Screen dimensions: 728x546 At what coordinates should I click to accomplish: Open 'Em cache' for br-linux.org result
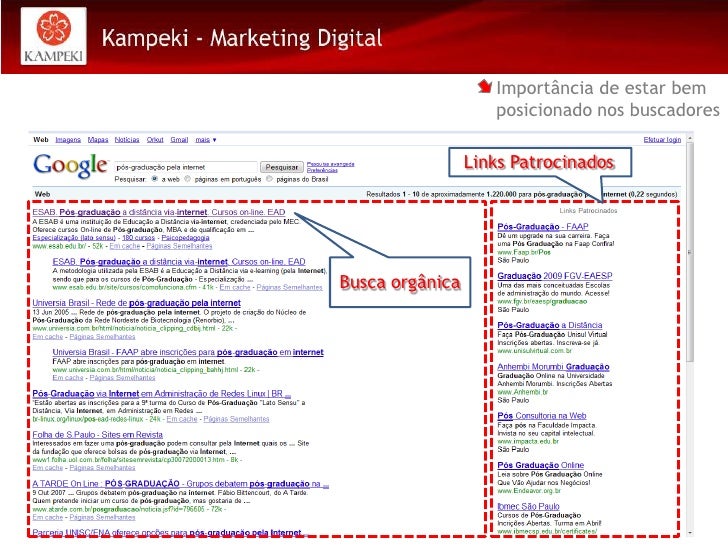point(182,419)
